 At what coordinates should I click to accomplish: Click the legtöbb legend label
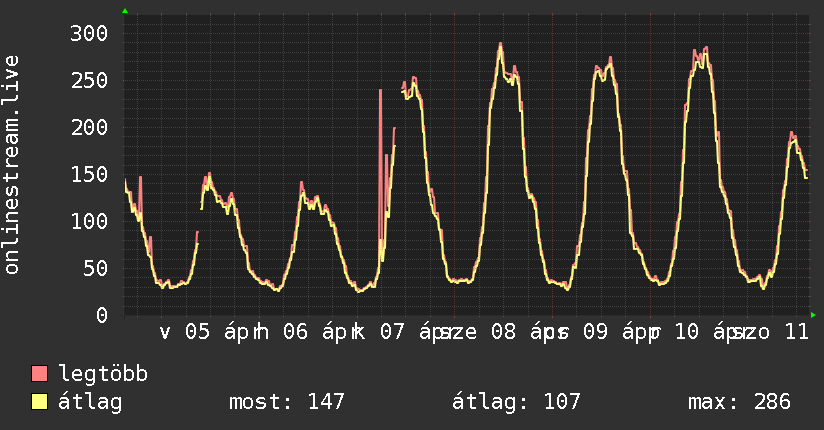pos(103,374)
